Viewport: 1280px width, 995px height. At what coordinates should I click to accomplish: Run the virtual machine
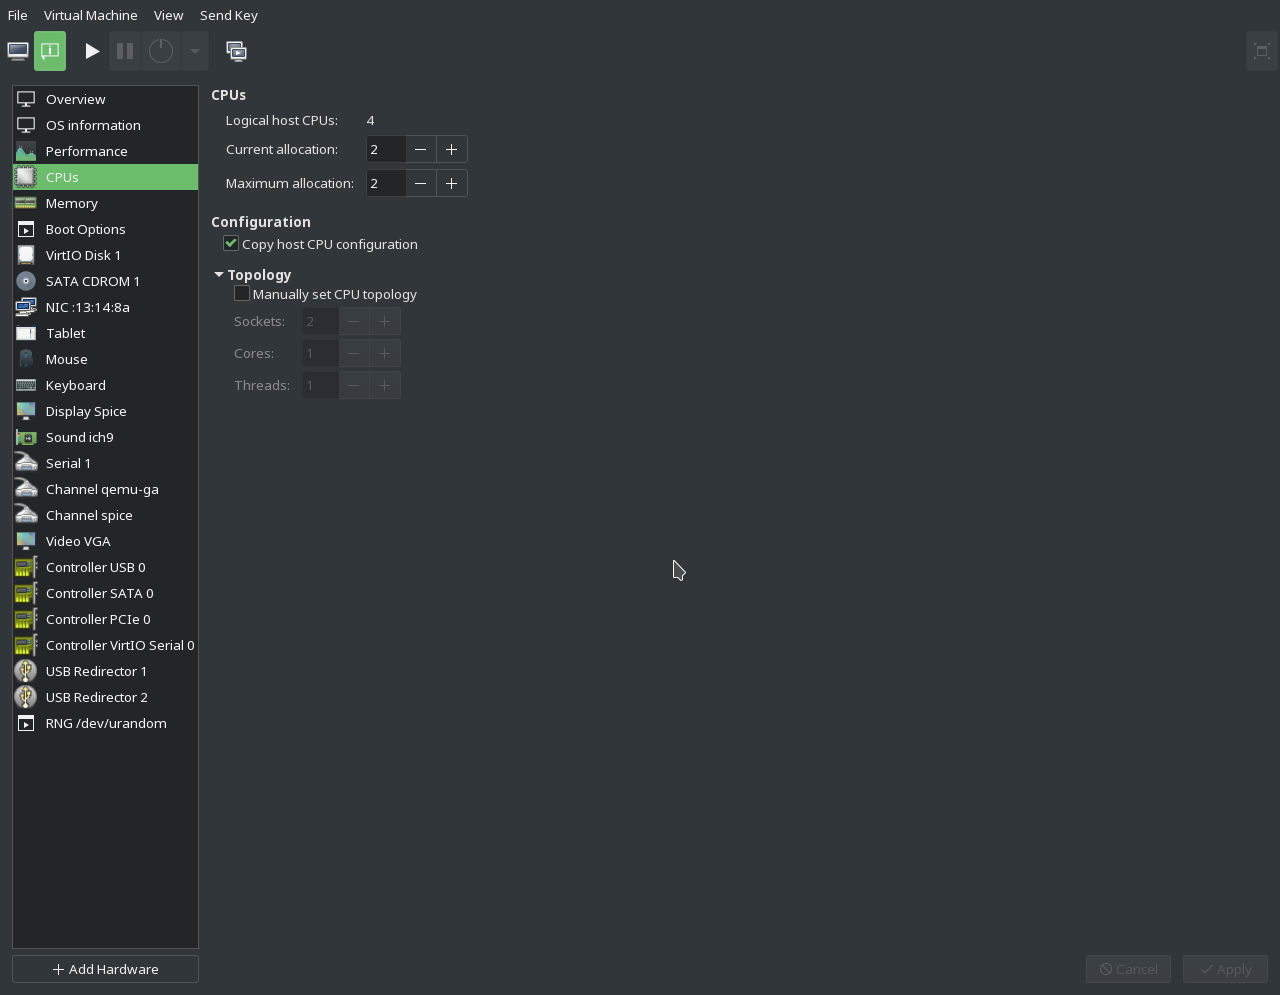(92, 50)
